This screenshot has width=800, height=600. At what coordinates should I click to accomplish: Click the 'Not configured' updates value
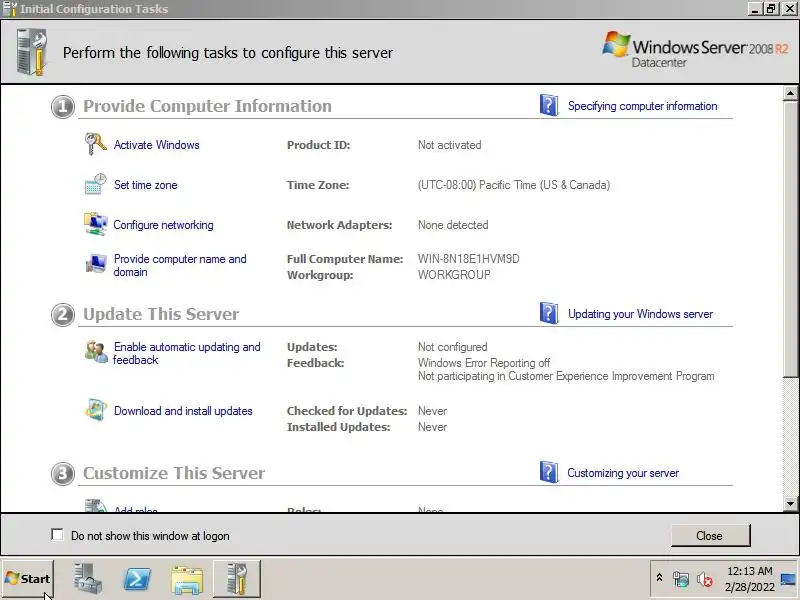point(453,347)
